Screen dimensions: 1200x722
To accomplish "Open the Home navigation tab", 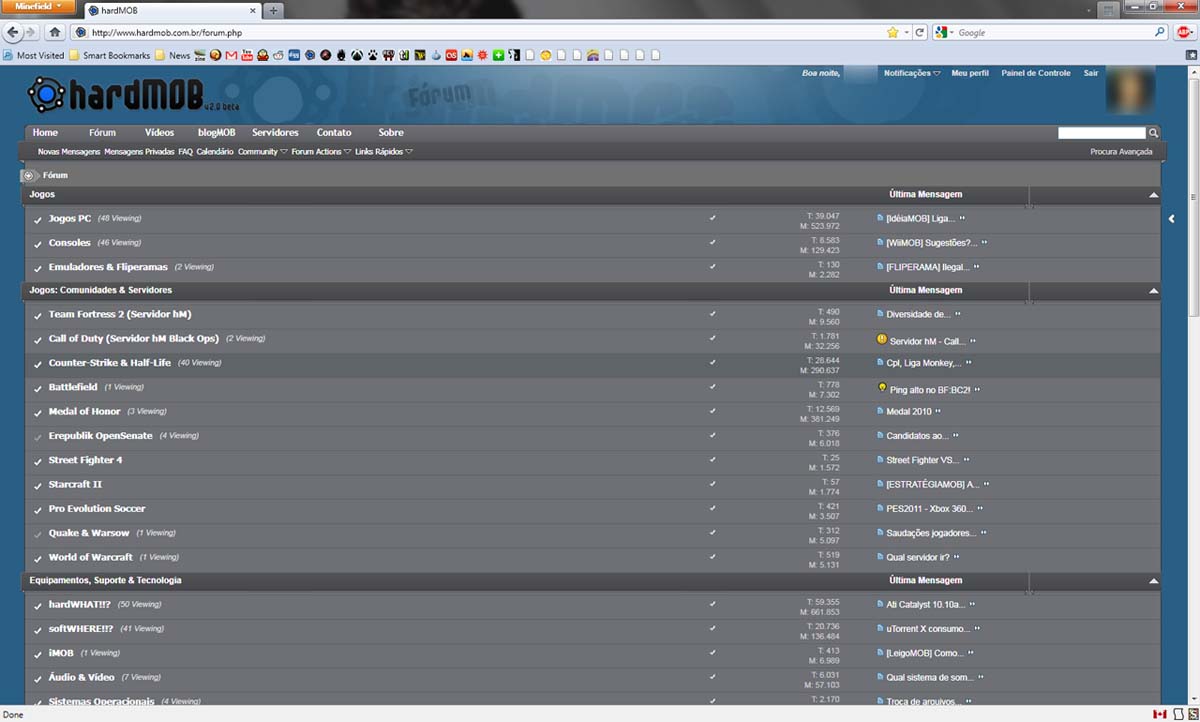I will tap(45, 132).
